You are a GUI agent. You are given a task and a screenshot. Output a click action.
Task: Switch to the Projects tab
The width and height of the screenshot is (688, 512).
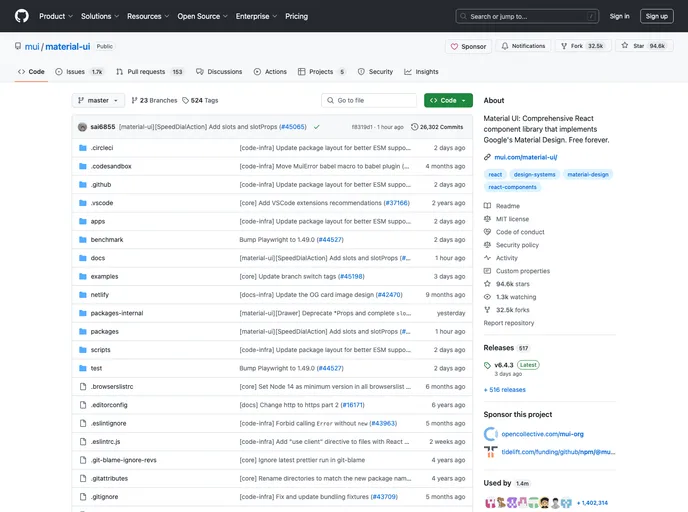pos(322,72)
